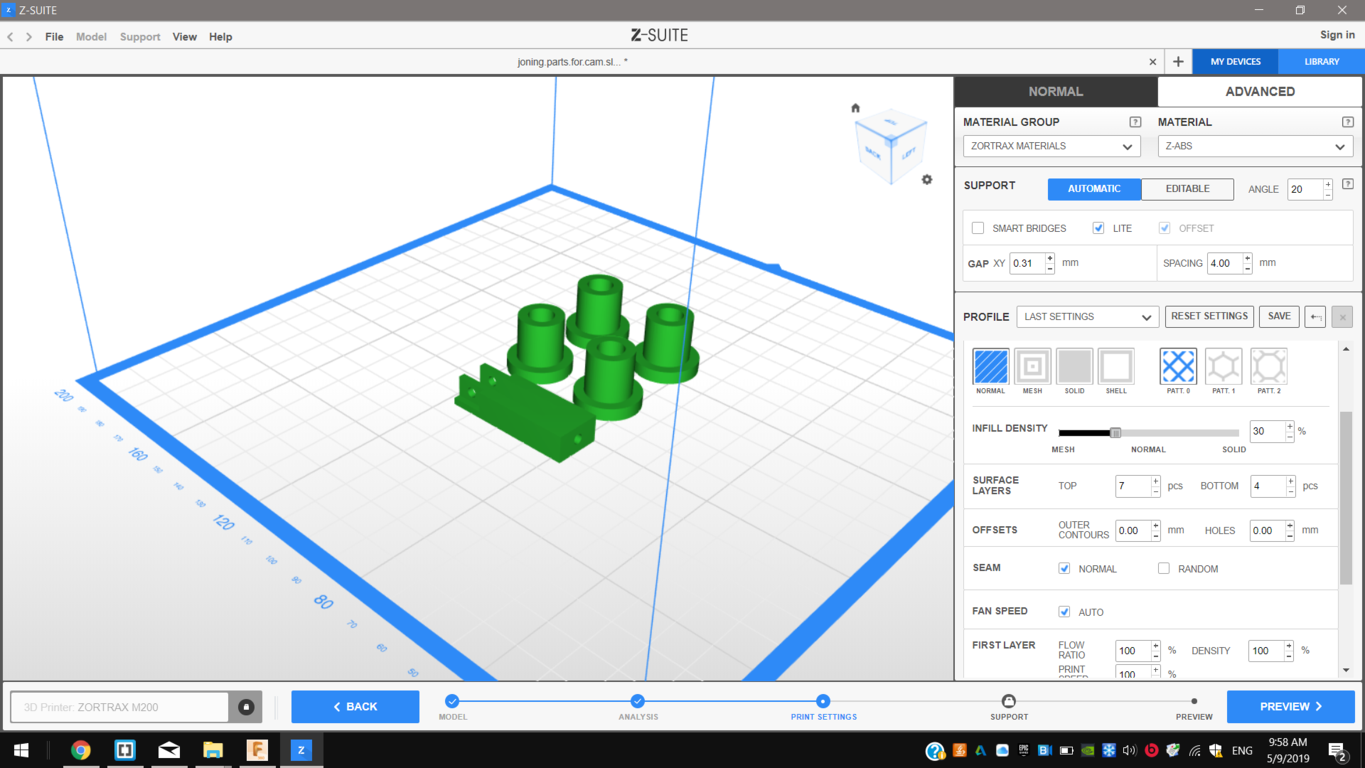Open the view settings gear near the cube

coord(927,180)
